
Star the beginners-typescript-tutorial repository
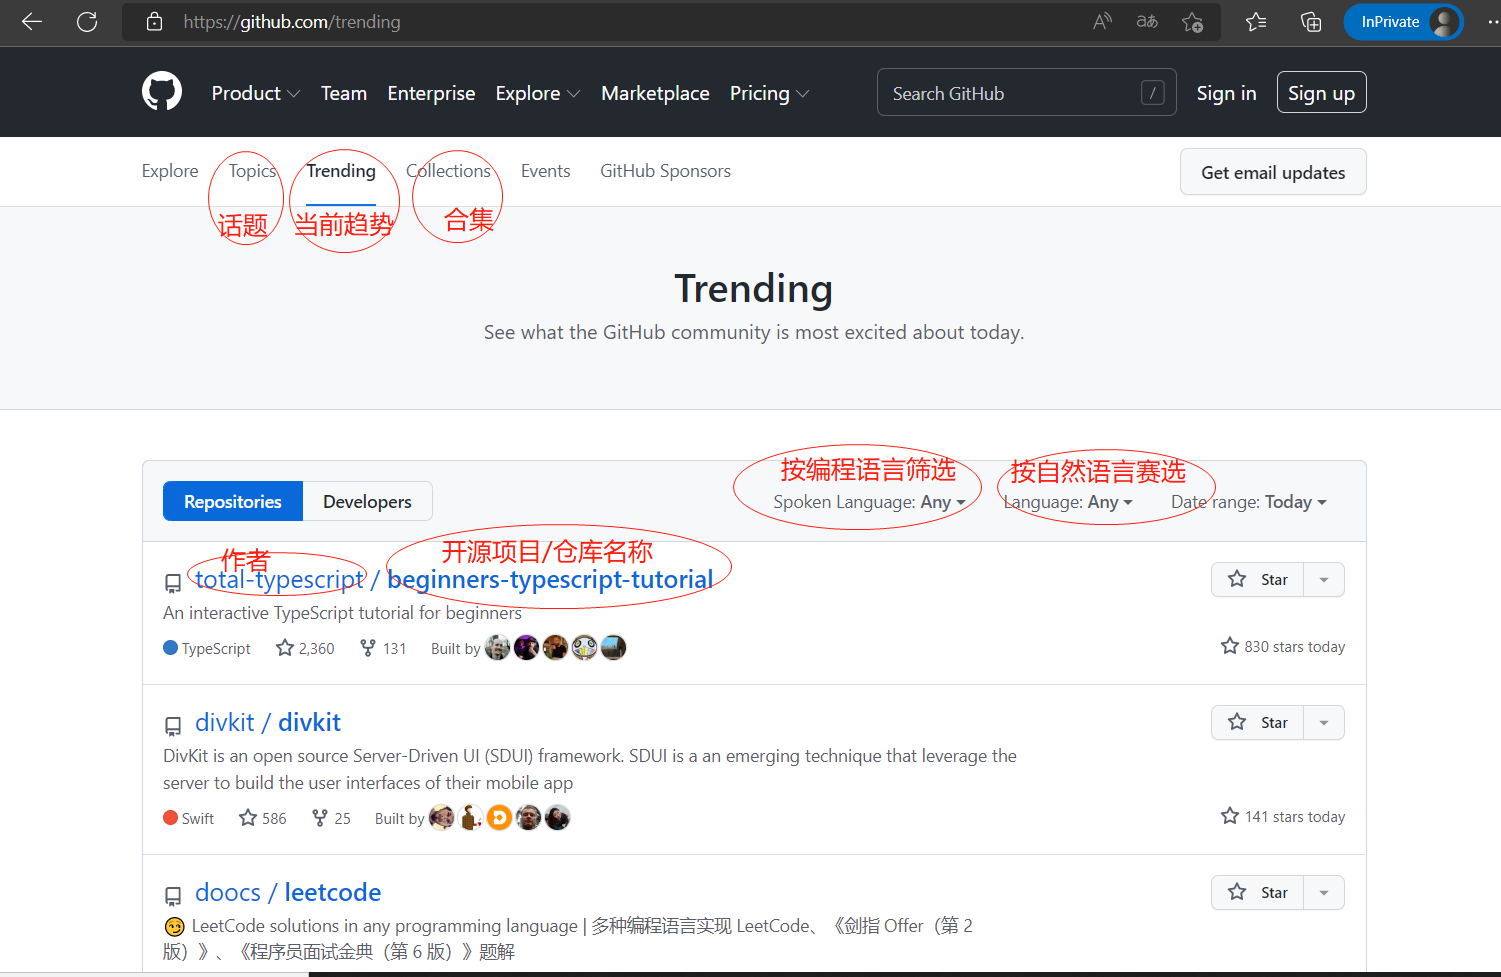pyautogui.click(x=1258, y=580)
